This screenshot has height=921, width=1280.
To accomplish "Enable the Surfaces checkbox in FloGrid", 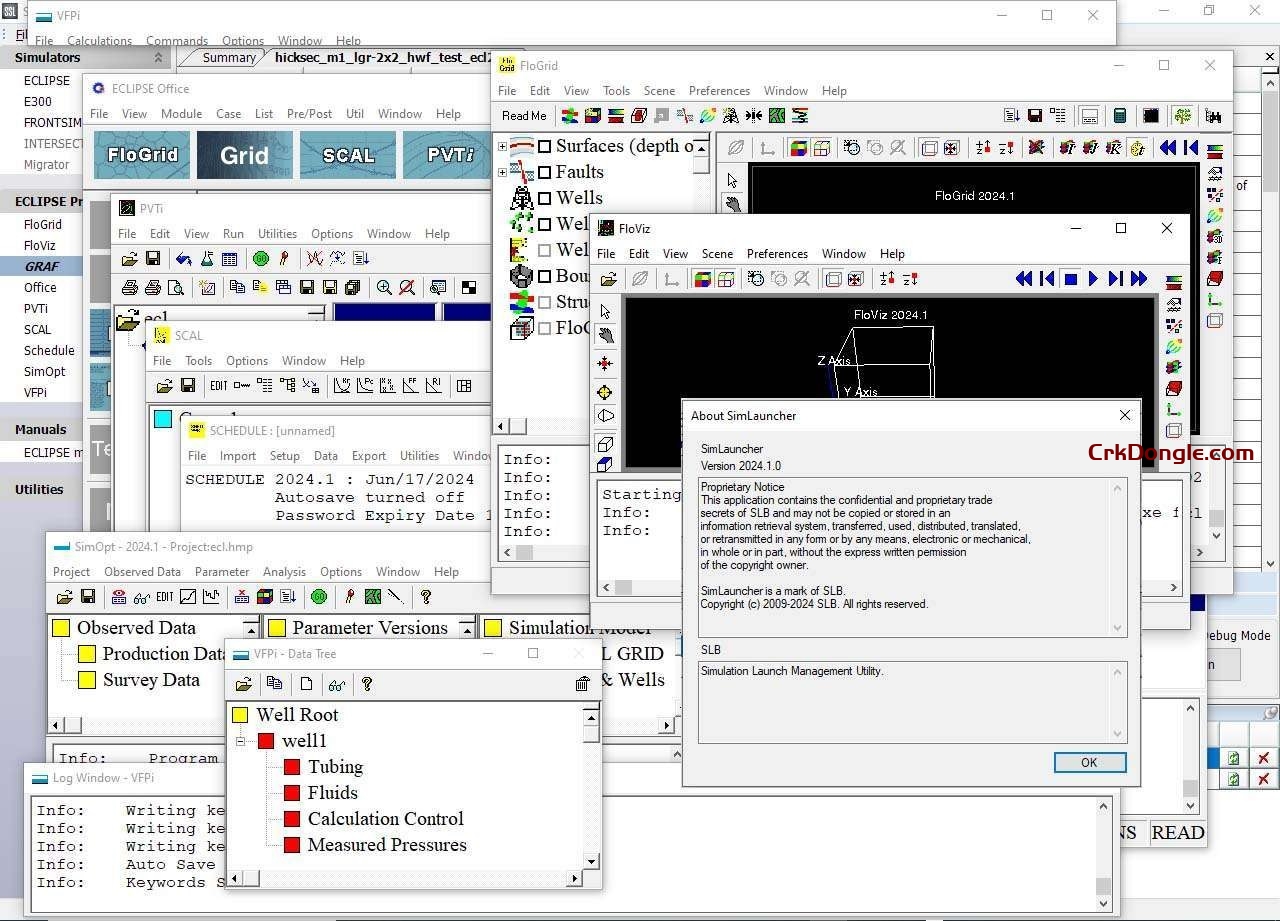I will click(x=545, y=145).
